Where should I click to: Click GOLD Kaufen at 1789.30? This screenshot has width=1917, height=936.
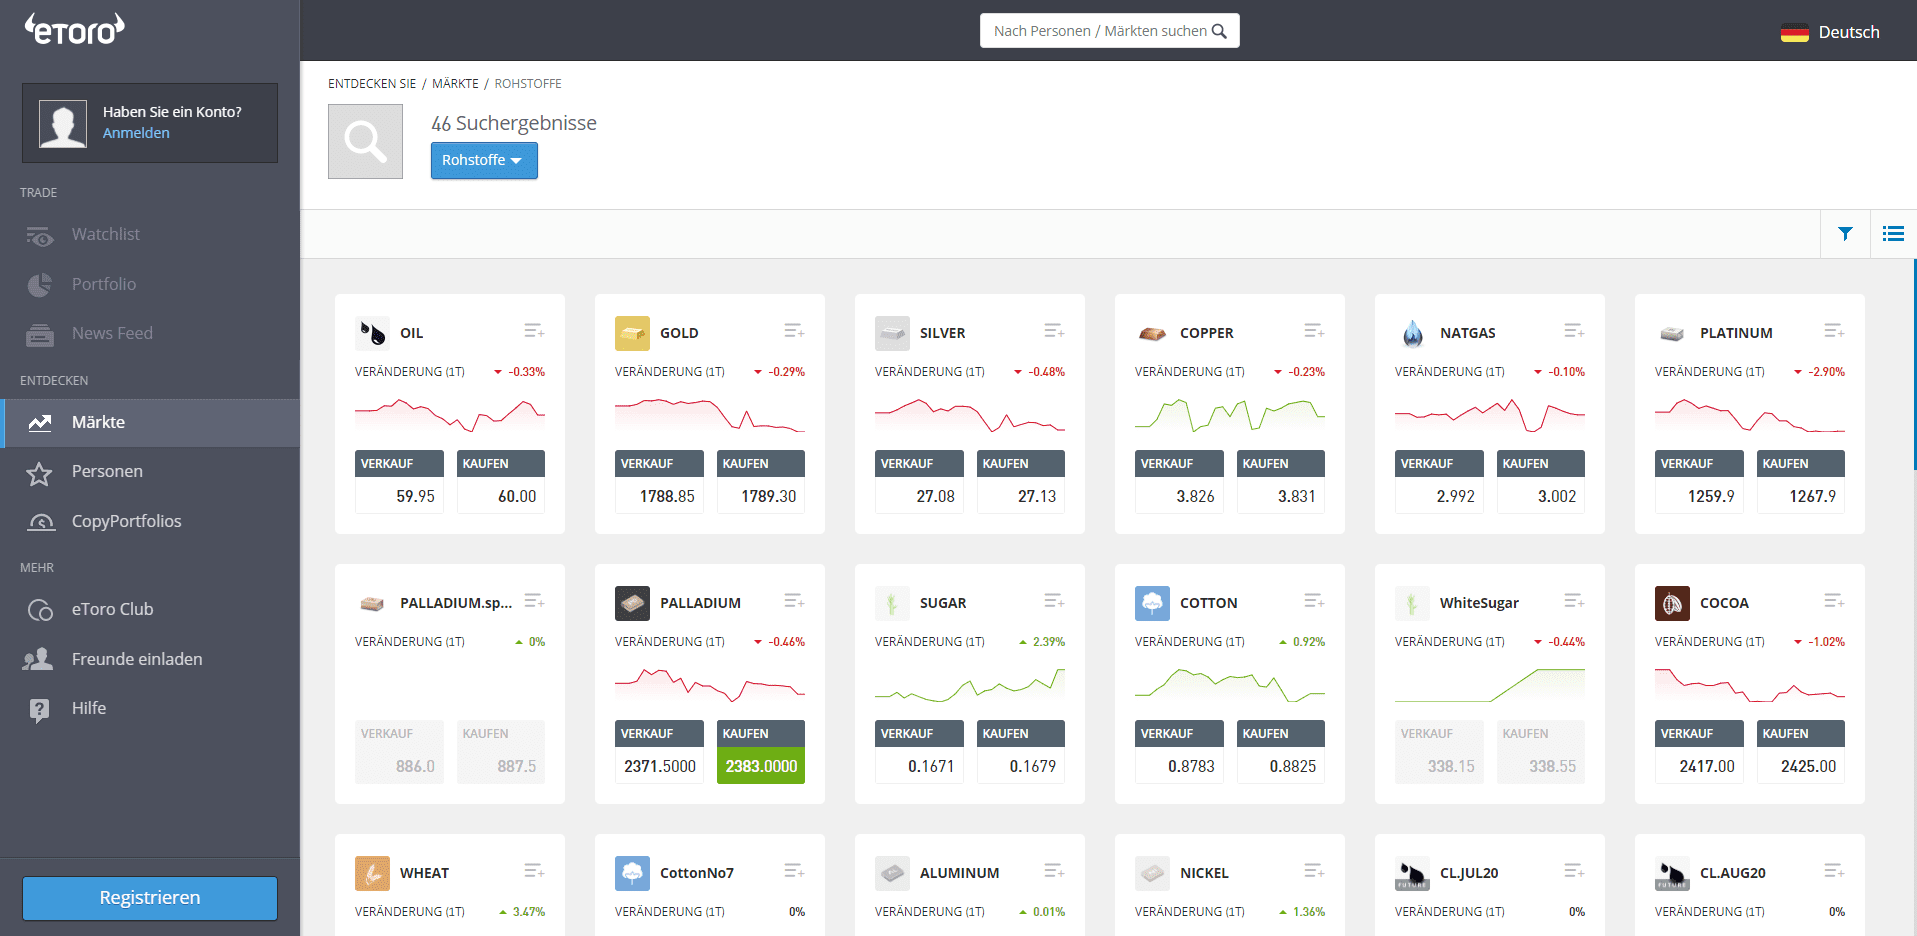click(x=761, y=482)
